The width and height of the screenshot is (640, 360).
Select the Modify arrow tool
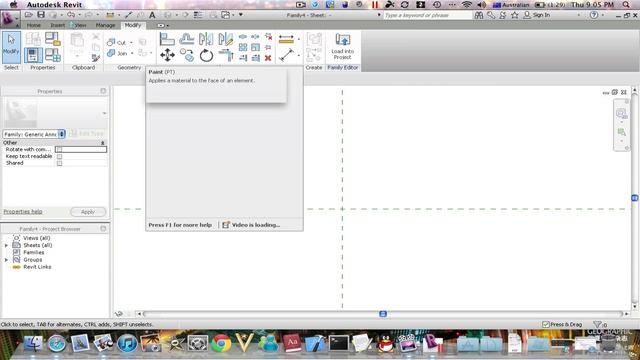point(11,47)
